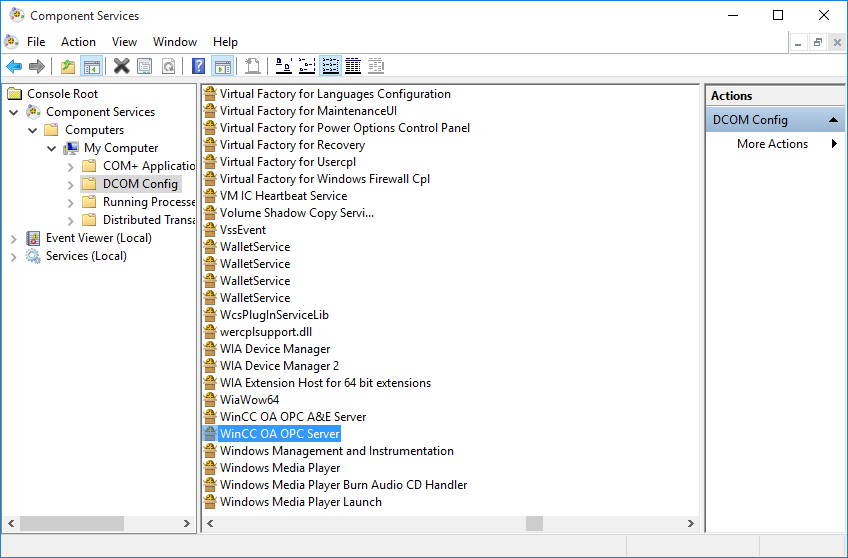This screenshot has height=558, width=848.
Task: Click the Back arrow toolbar icon
Action: [x=14, y=66]
